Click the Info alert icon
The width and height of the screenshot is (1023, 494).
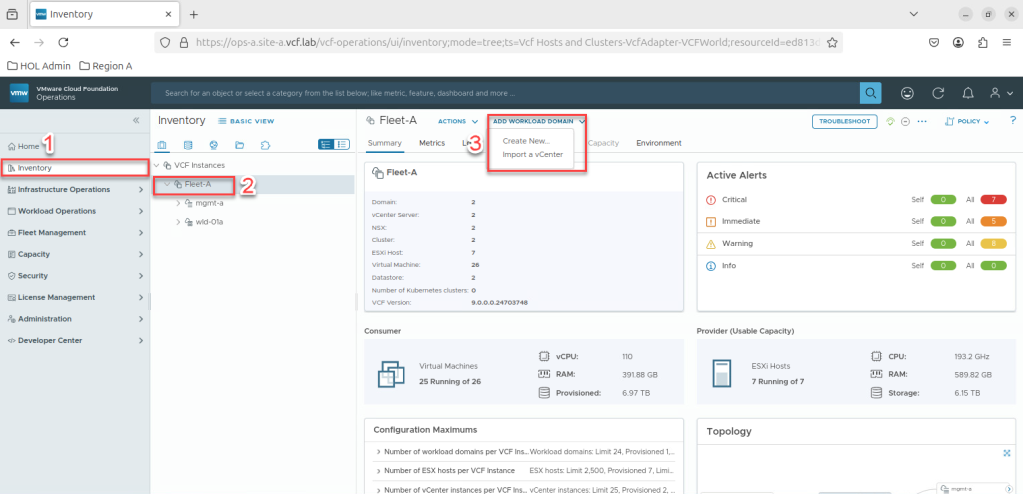[712, 266]
